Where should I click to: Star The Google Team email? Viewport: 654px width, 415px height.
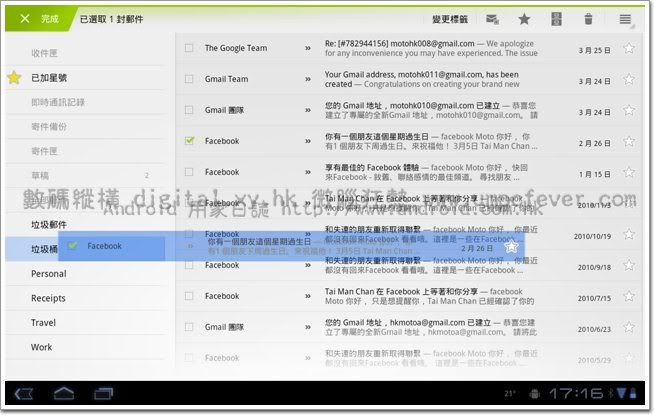pyautogui.click(x=628, y=48)
